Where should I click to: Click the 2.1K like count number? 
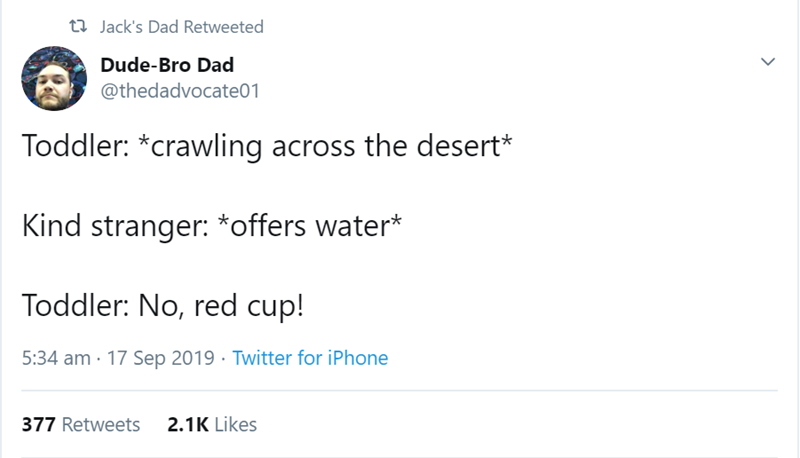pyautogui.click(x=187, y=425)
